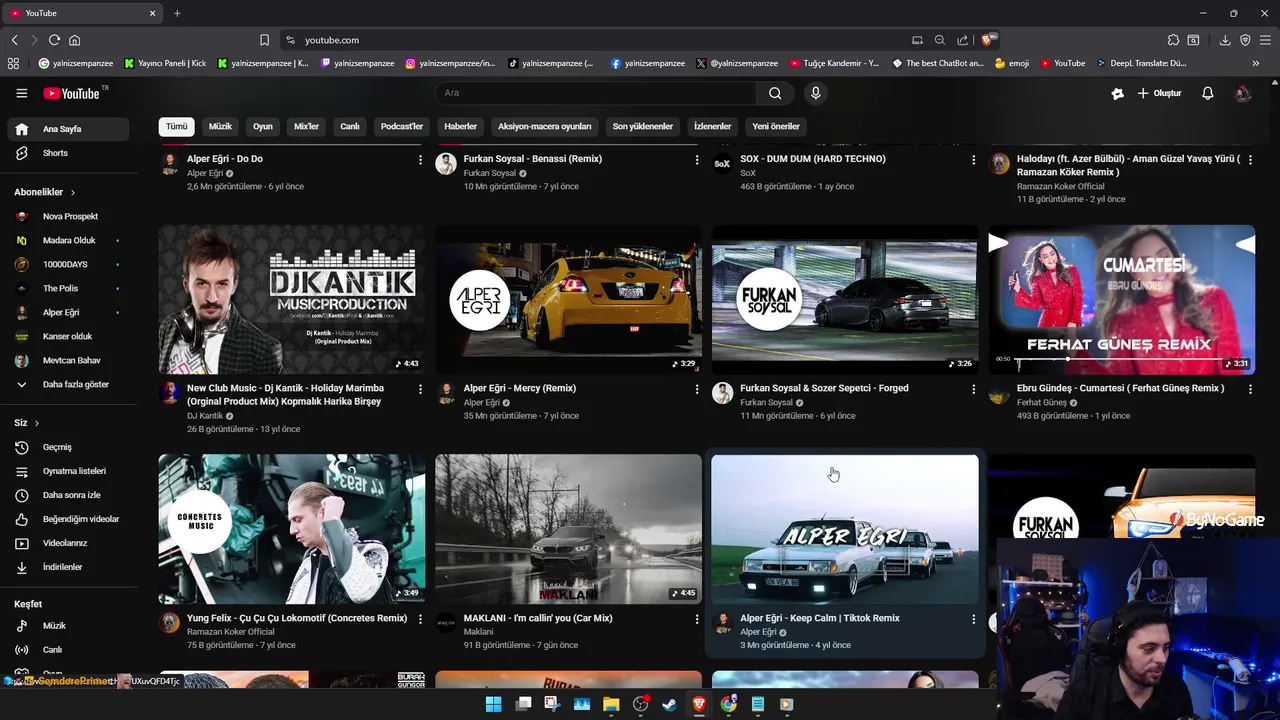Open Daha sonra izle list
Image resolution: width=1280 pixels, height=720 pixels.
(68, 495)
